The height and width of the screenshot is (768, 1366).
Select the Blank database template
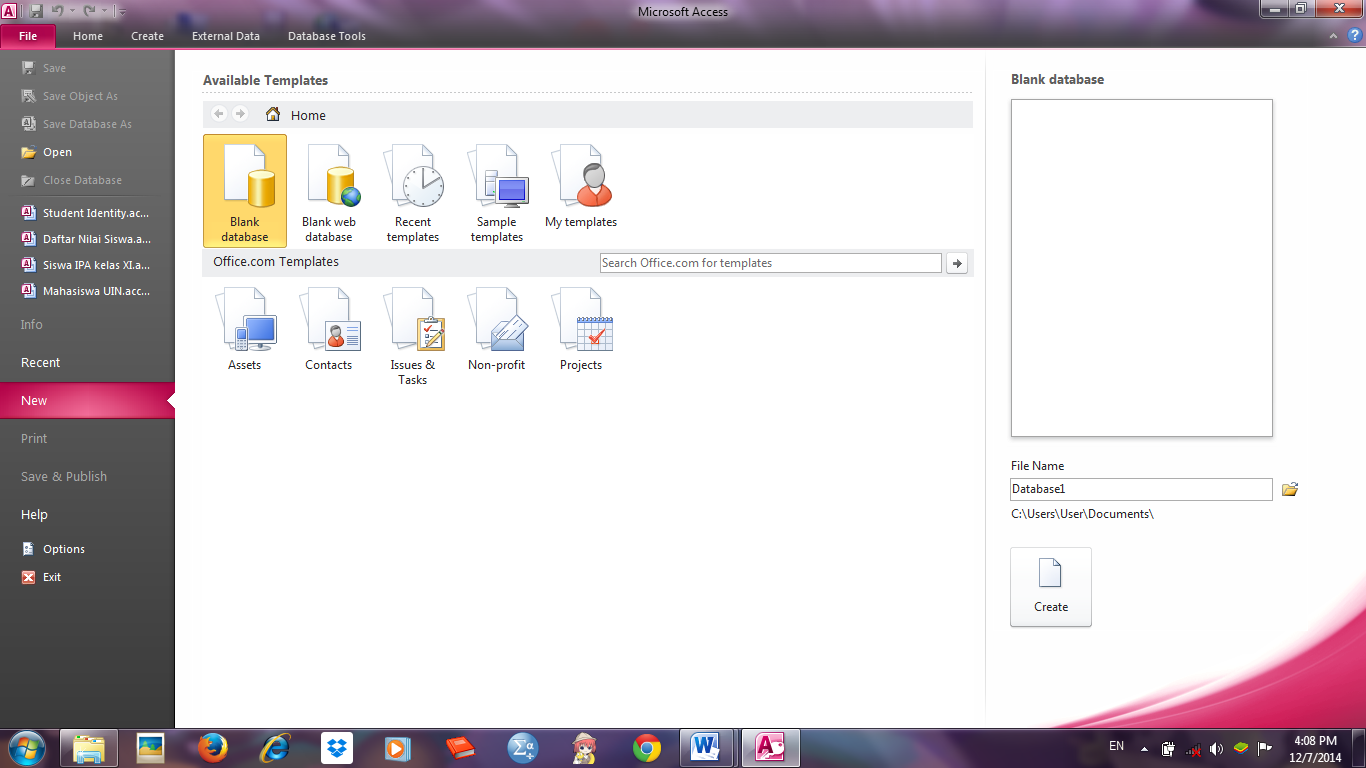point(245,191)
